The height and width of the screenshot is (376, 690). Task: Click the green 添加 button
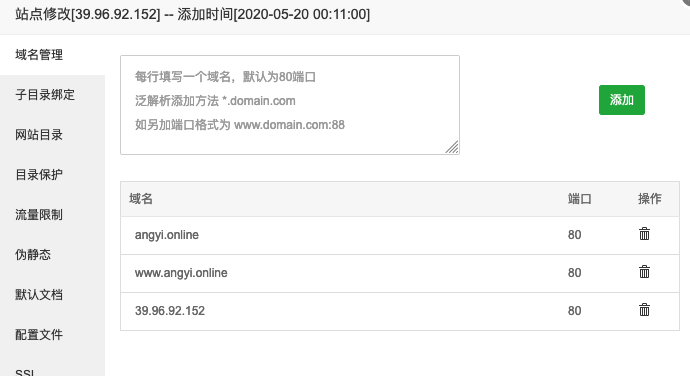tap(621, 100)
